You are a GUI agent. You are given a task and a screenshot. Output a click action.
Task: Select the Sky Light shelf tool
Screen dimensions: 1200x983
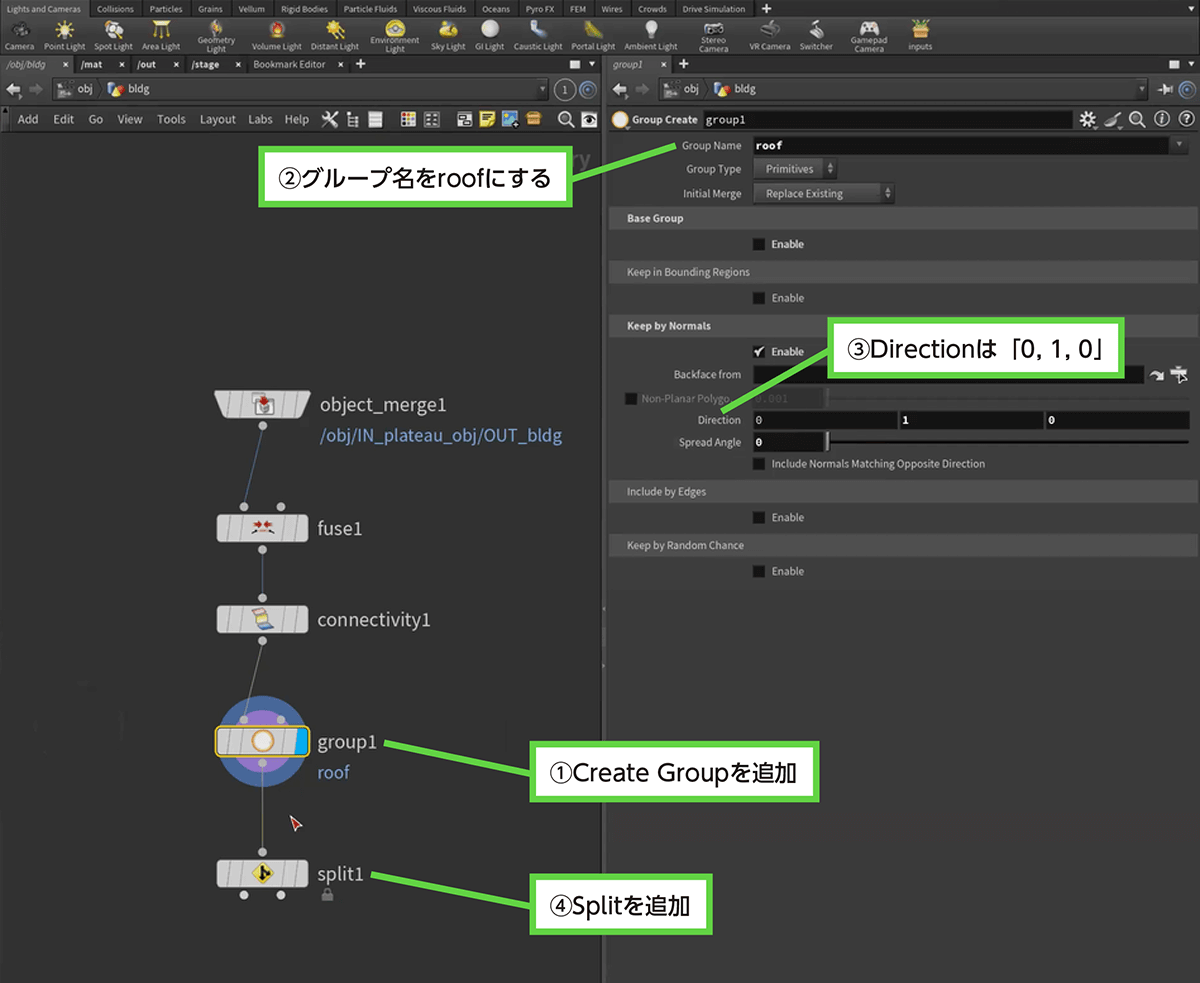click(449, 34)
